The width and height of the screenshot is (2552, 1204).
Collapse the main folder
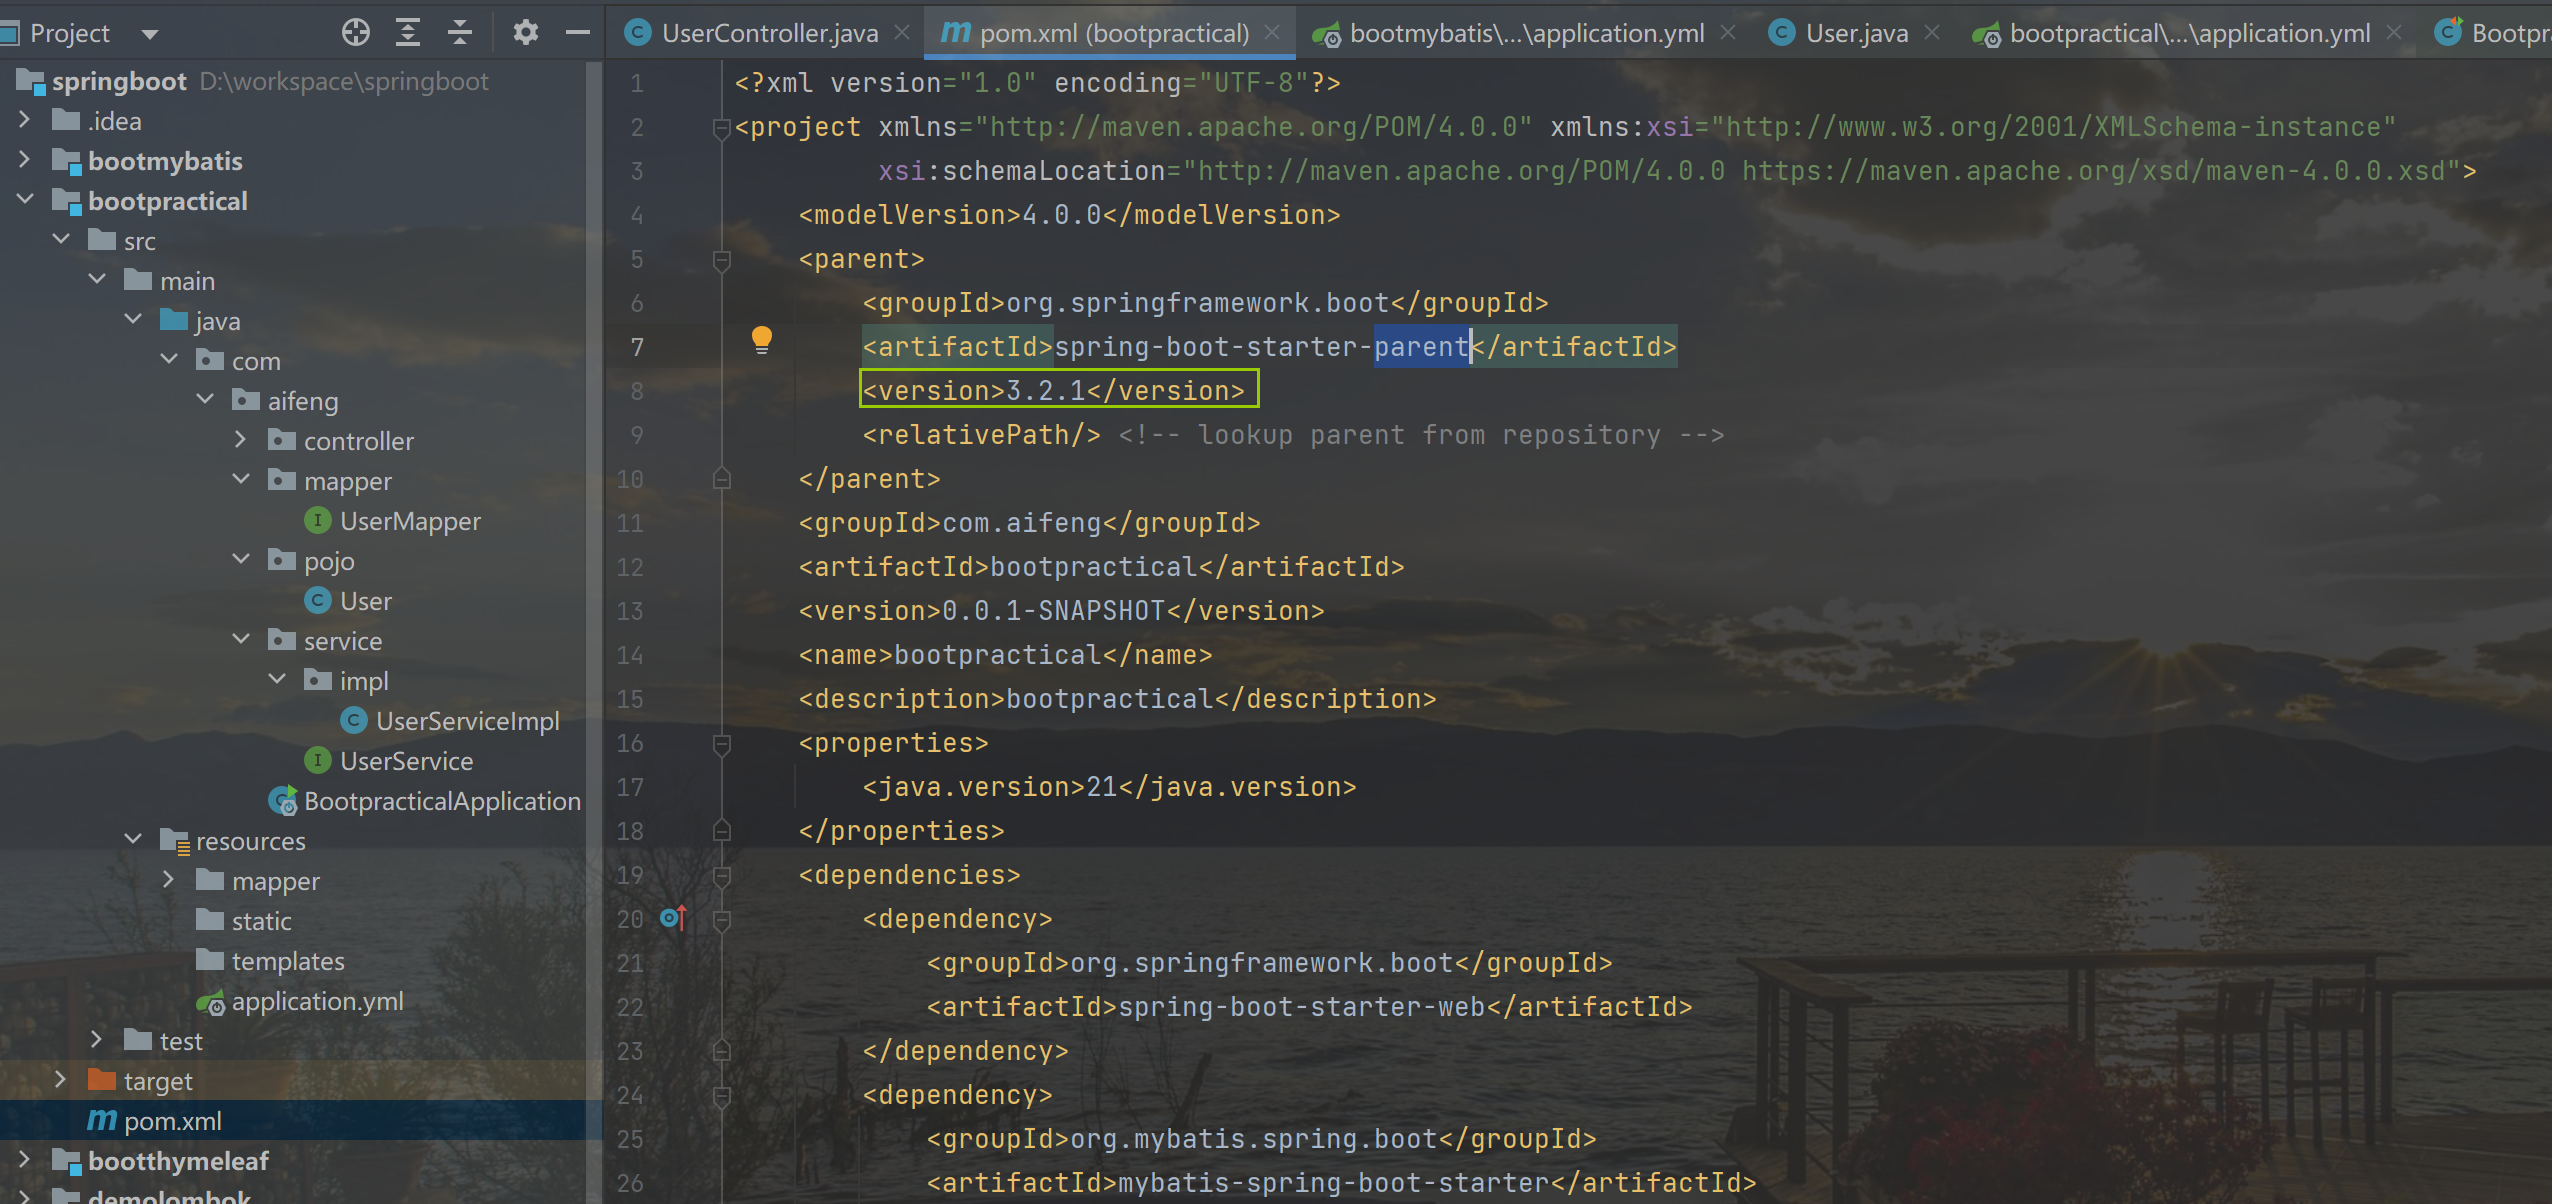(x=97, y=280)
